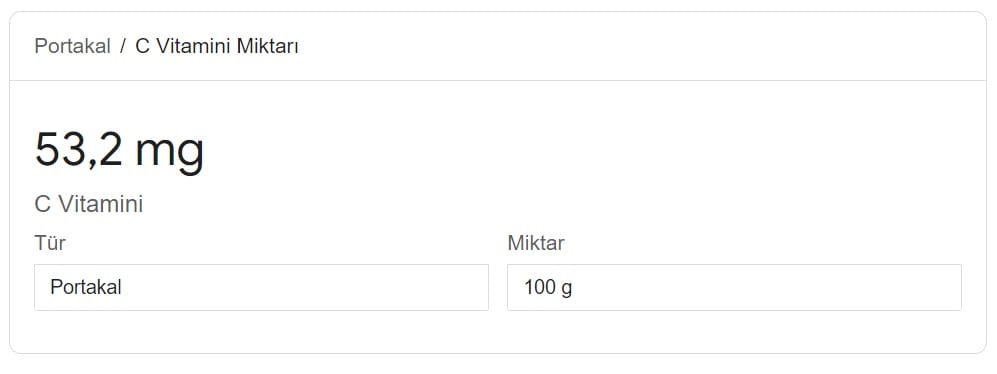997x374 pixels.
Task: Focus the Portakal selection box
Action: click(261, 287)
